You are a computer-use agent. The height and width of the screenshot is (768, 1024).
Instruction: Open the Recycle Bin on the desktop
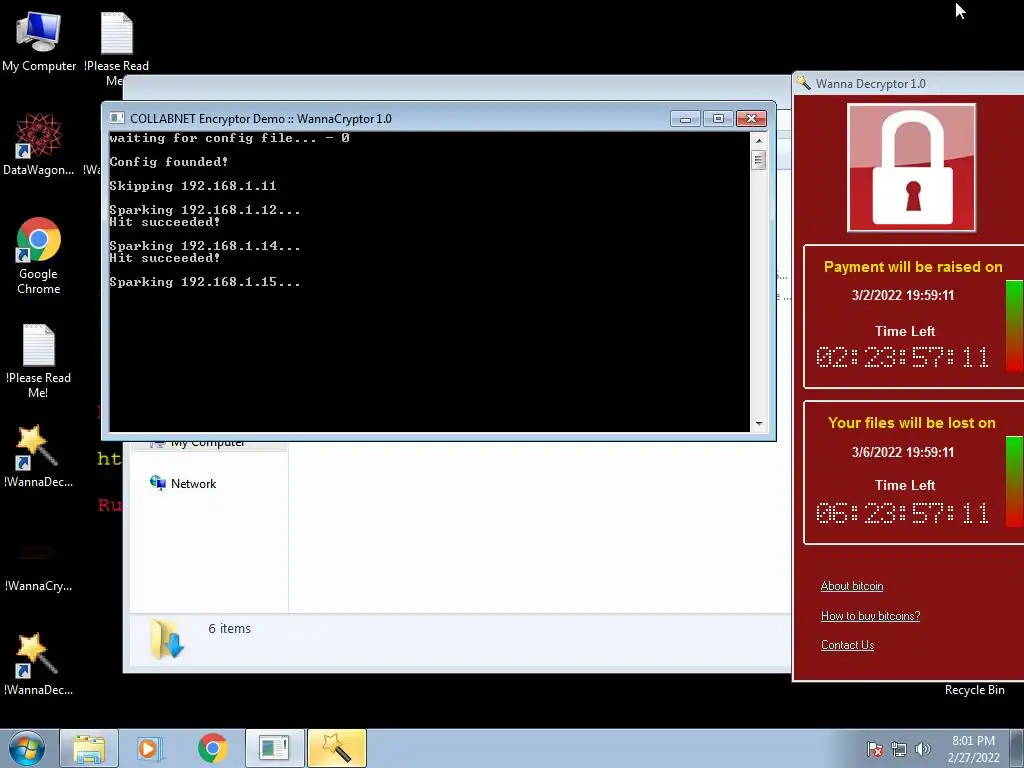coord(974,690)
